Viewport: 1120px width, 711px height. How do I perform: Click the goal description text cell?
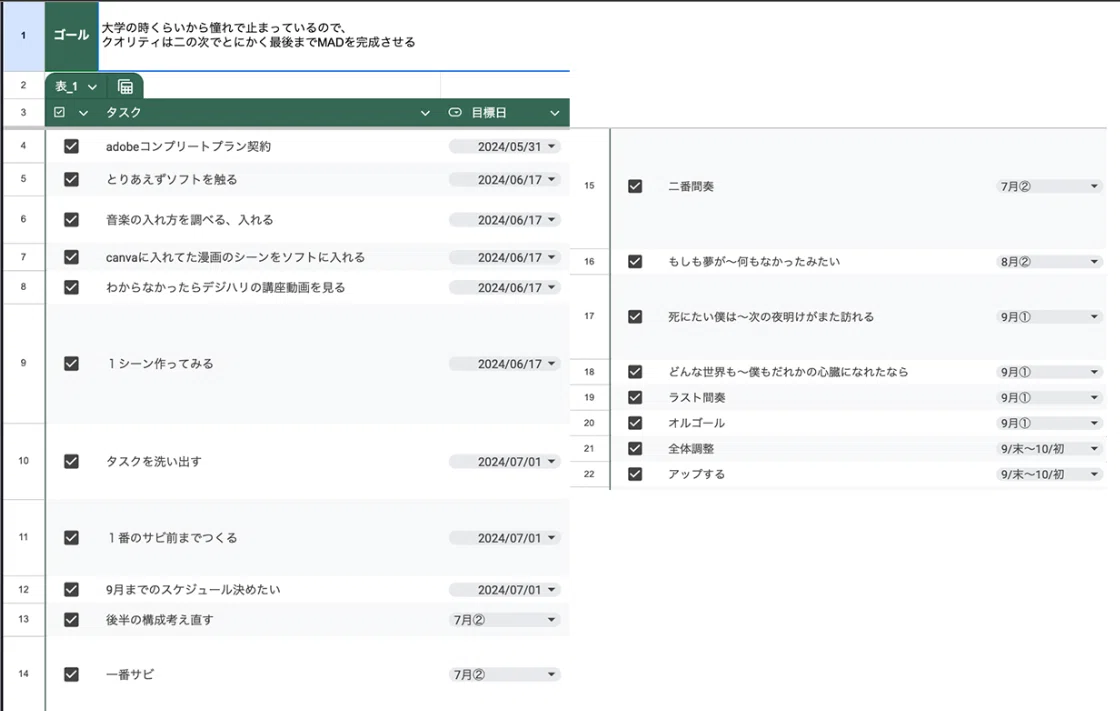334,36
